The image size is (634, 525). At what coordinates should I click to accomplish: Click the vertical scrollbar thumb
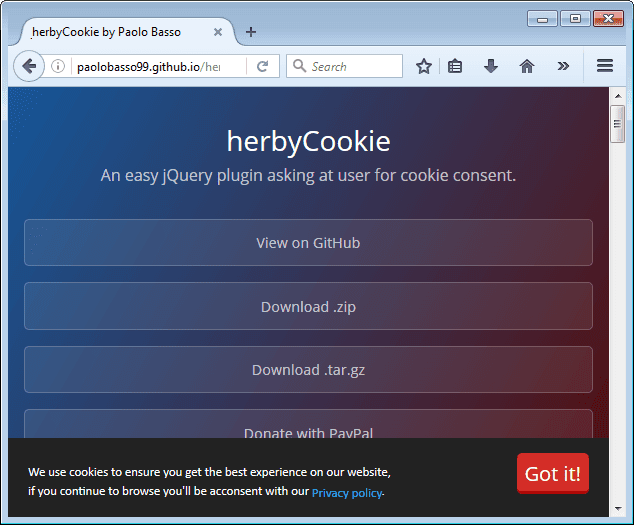coord(617,124)
